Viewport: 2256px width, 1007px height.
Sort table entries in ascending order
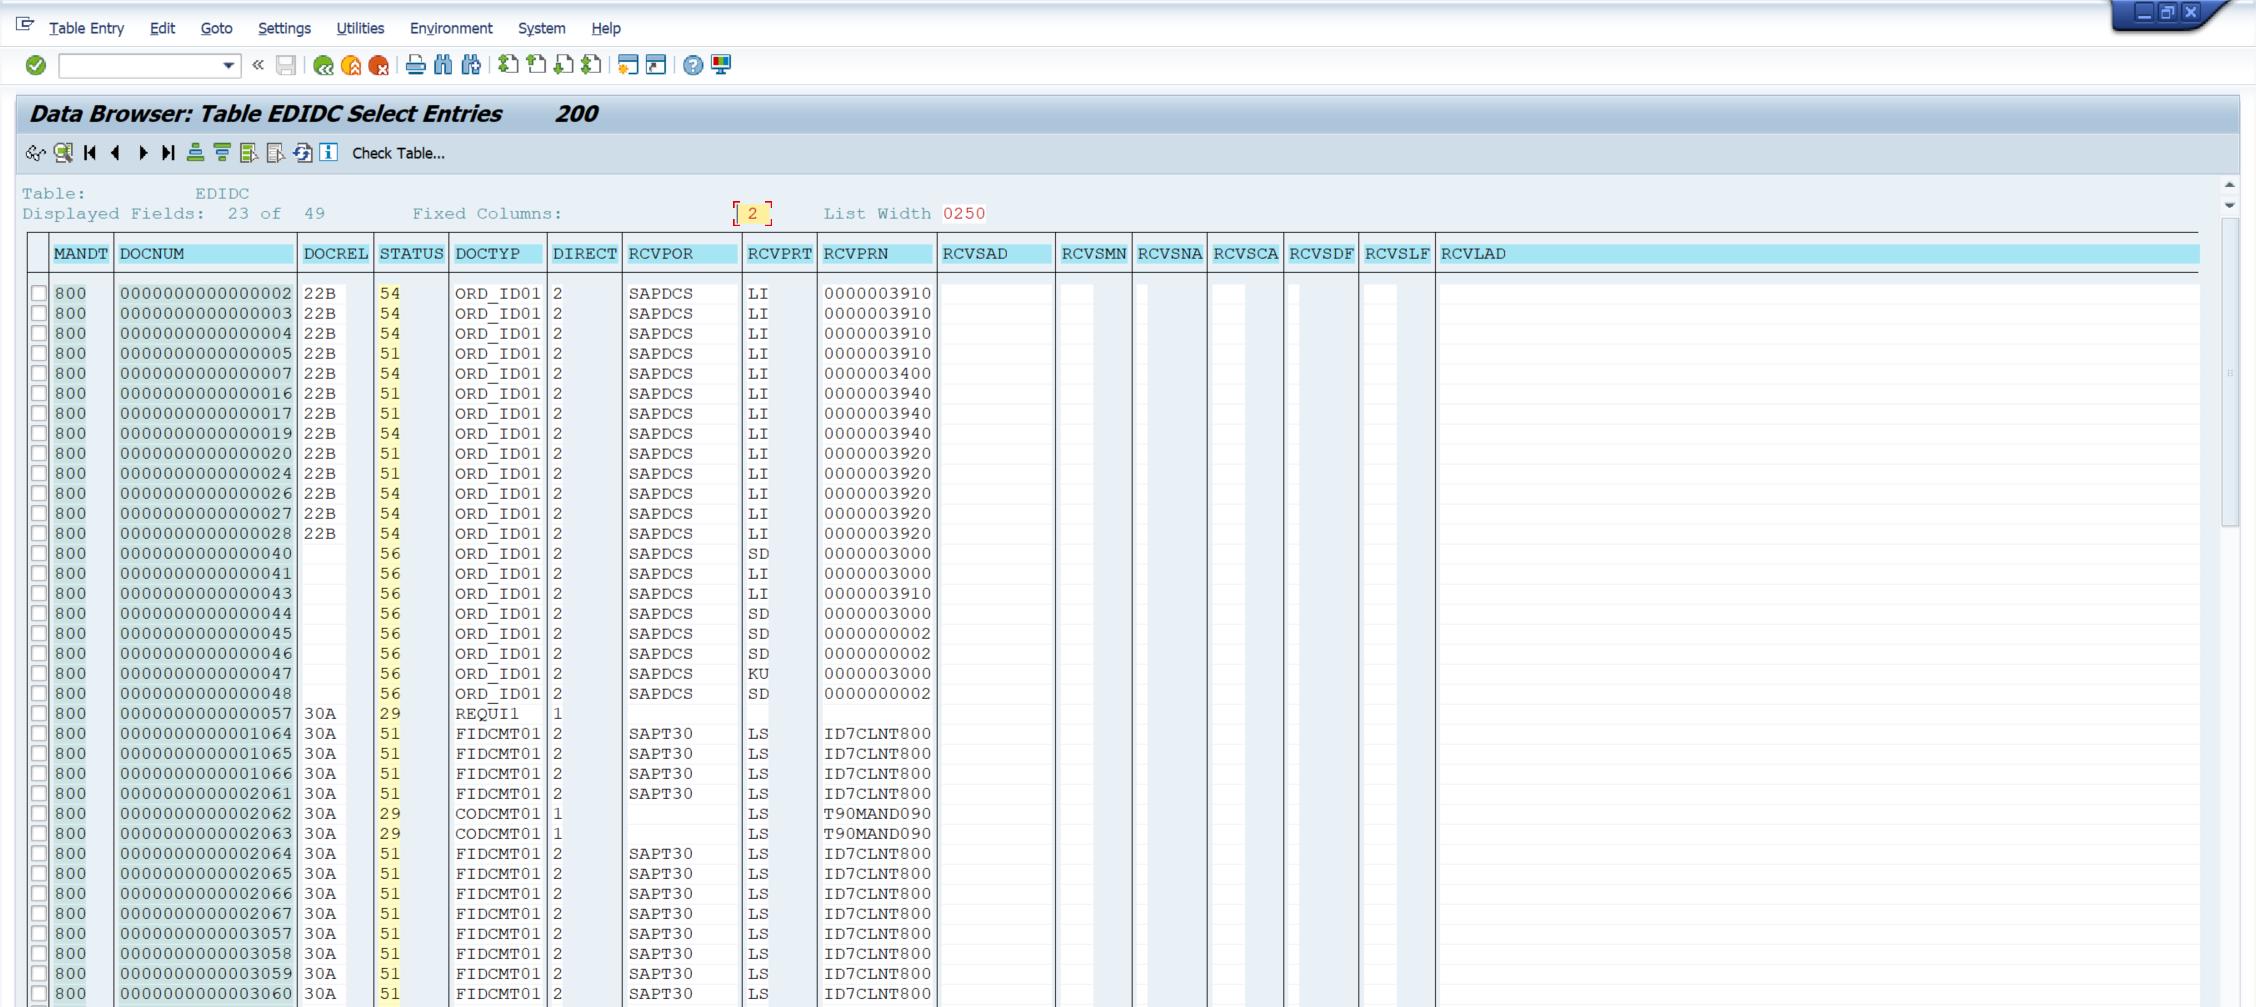(x=196, y=153)
